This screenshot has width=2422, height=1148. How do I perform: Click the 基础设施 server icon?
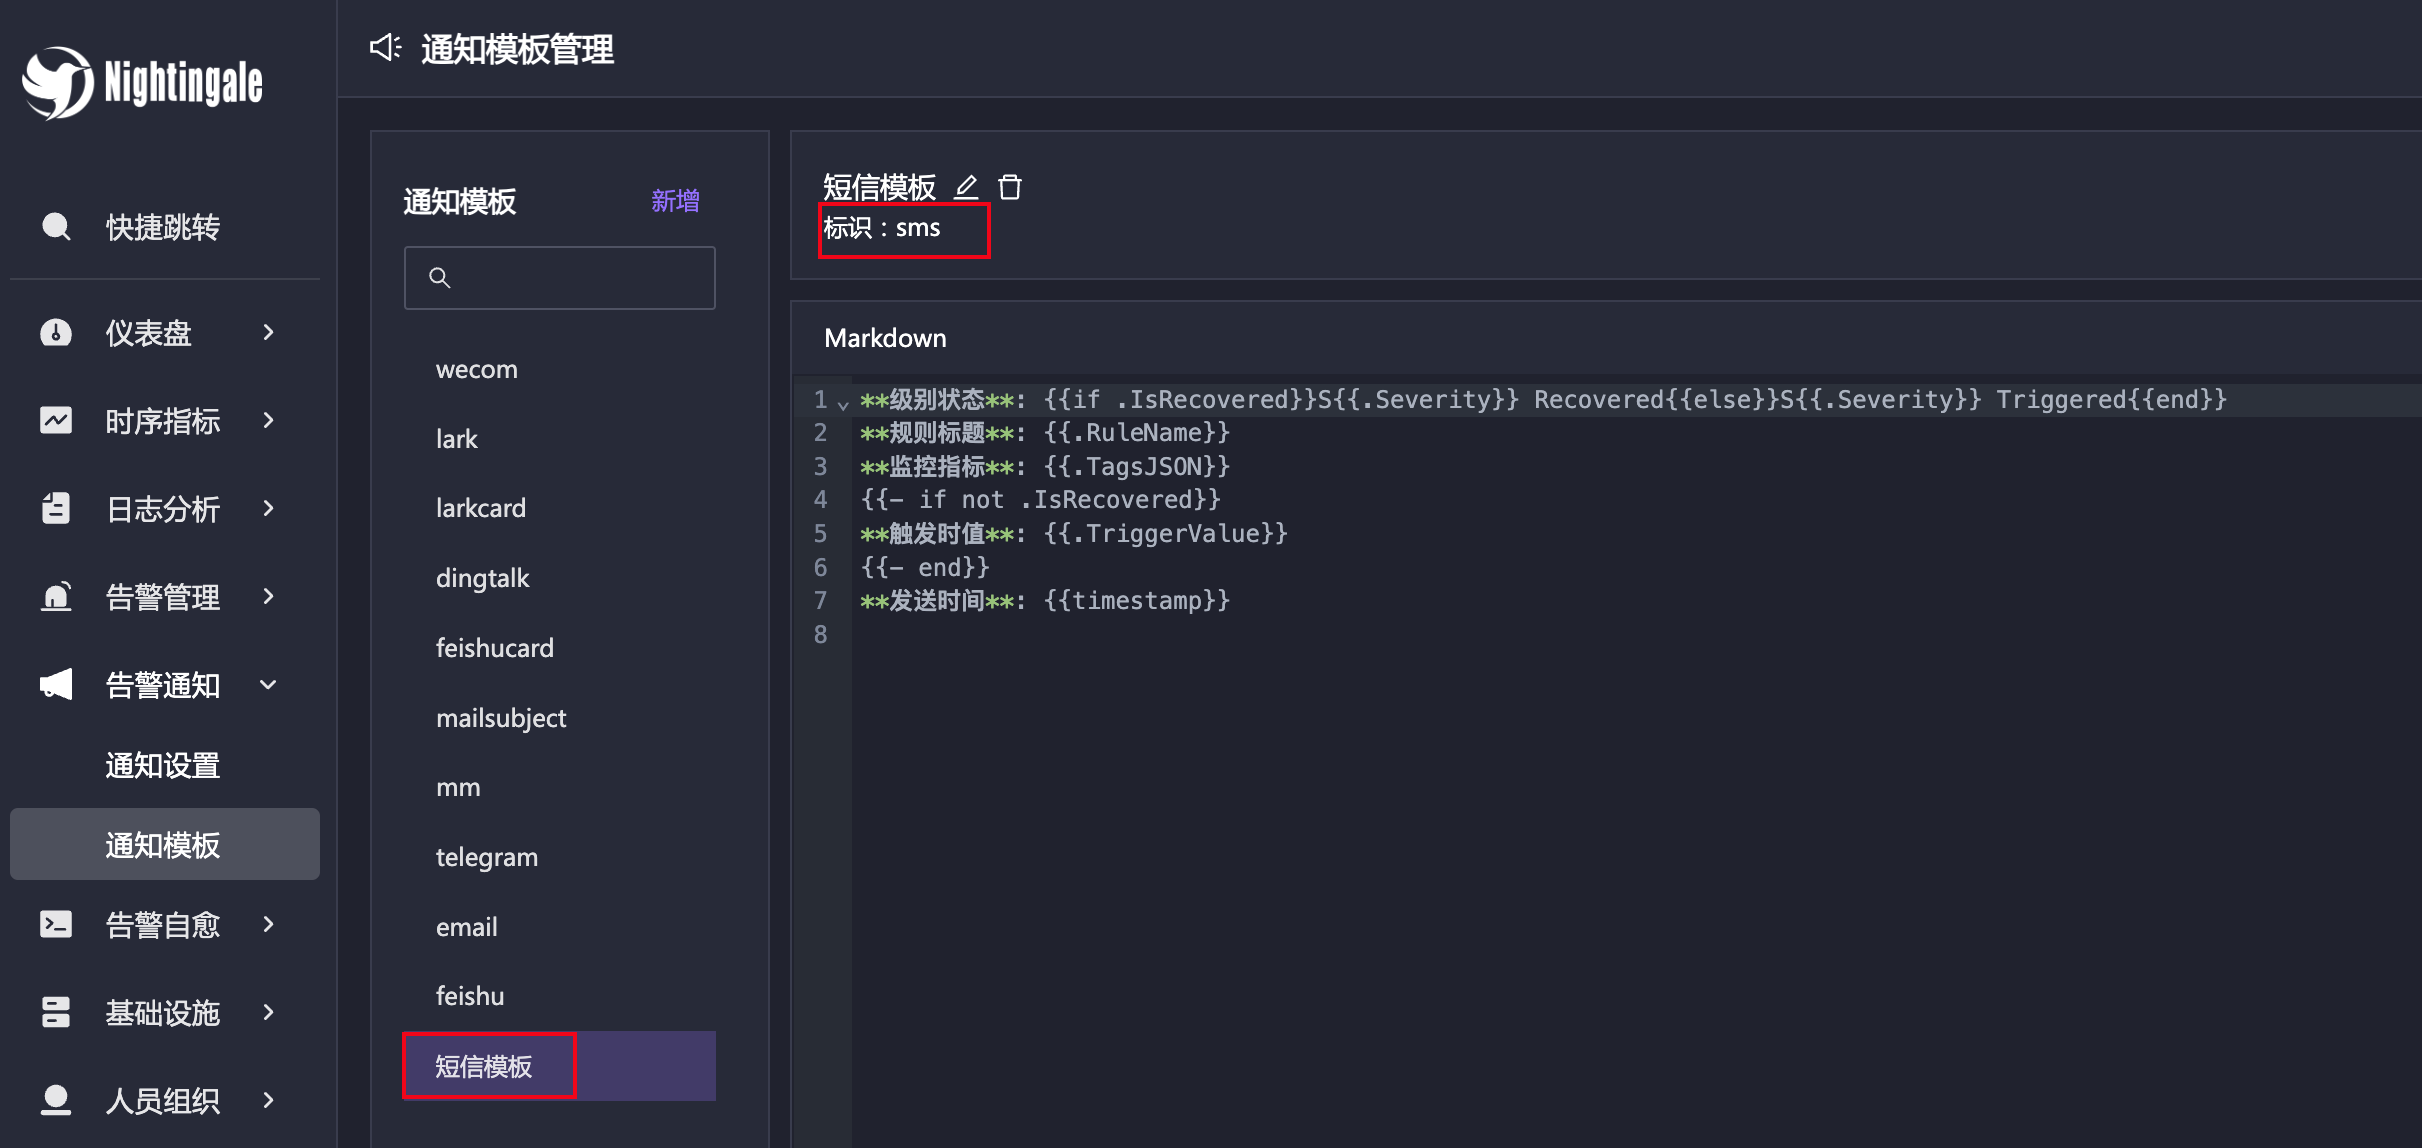[56, 1012]
